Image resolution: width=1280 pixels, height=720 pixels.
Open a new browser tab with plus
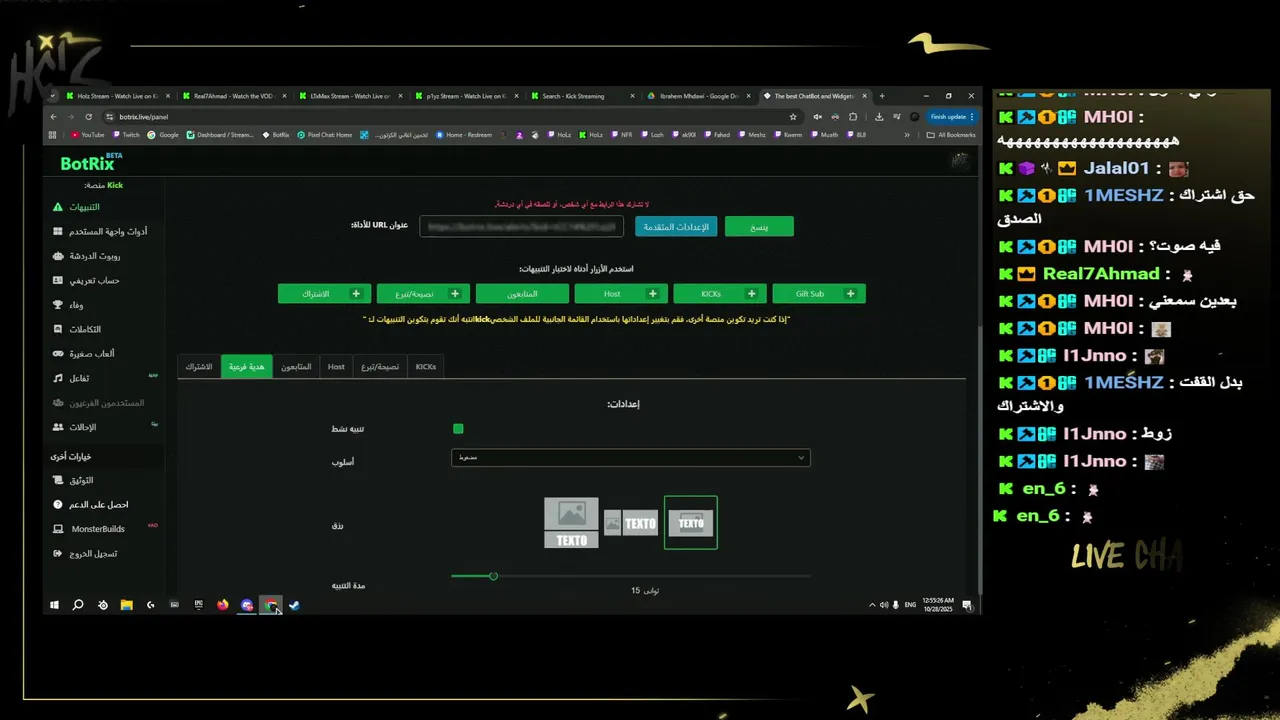tap(881, 96)
